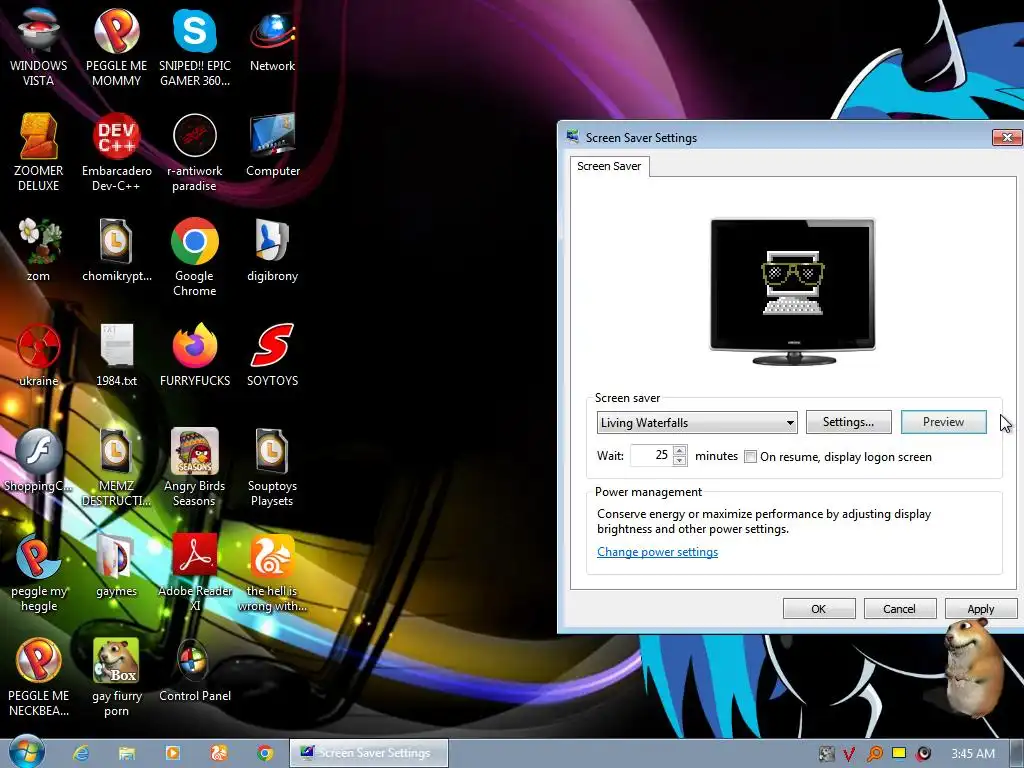The image size is (1024, 768).
Task: Switch to the Screen Saver tab
Action: [x=609, y=166]
